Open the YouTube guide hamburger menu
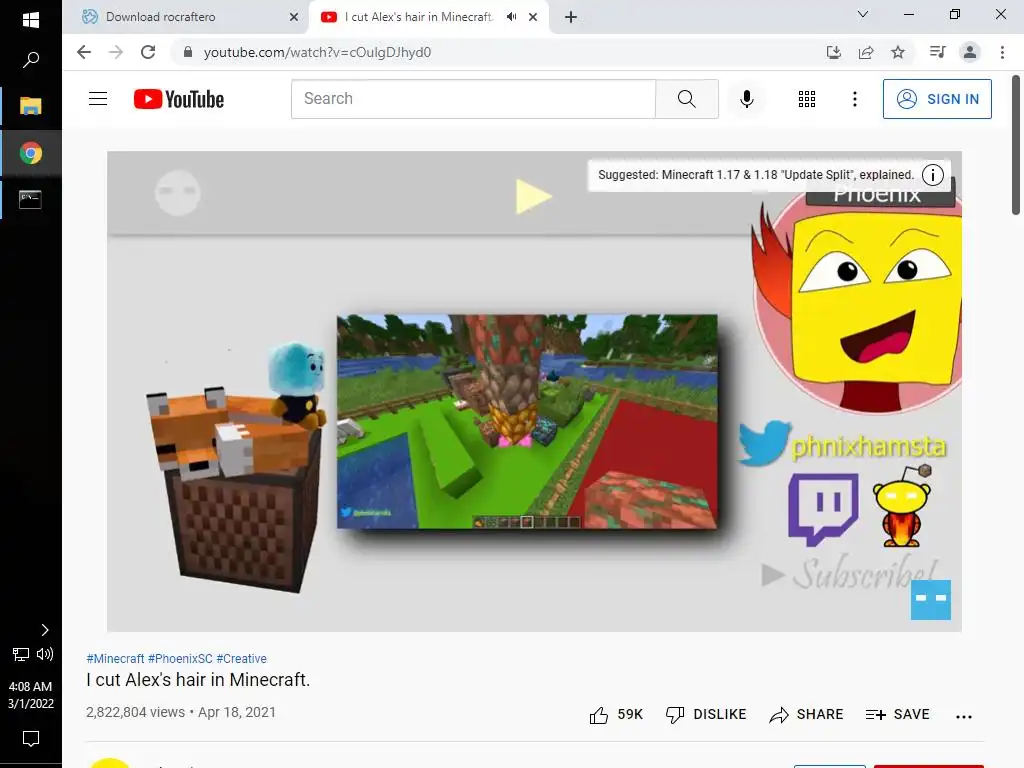Screen dimensions: 1024x768 pos(98,99)
